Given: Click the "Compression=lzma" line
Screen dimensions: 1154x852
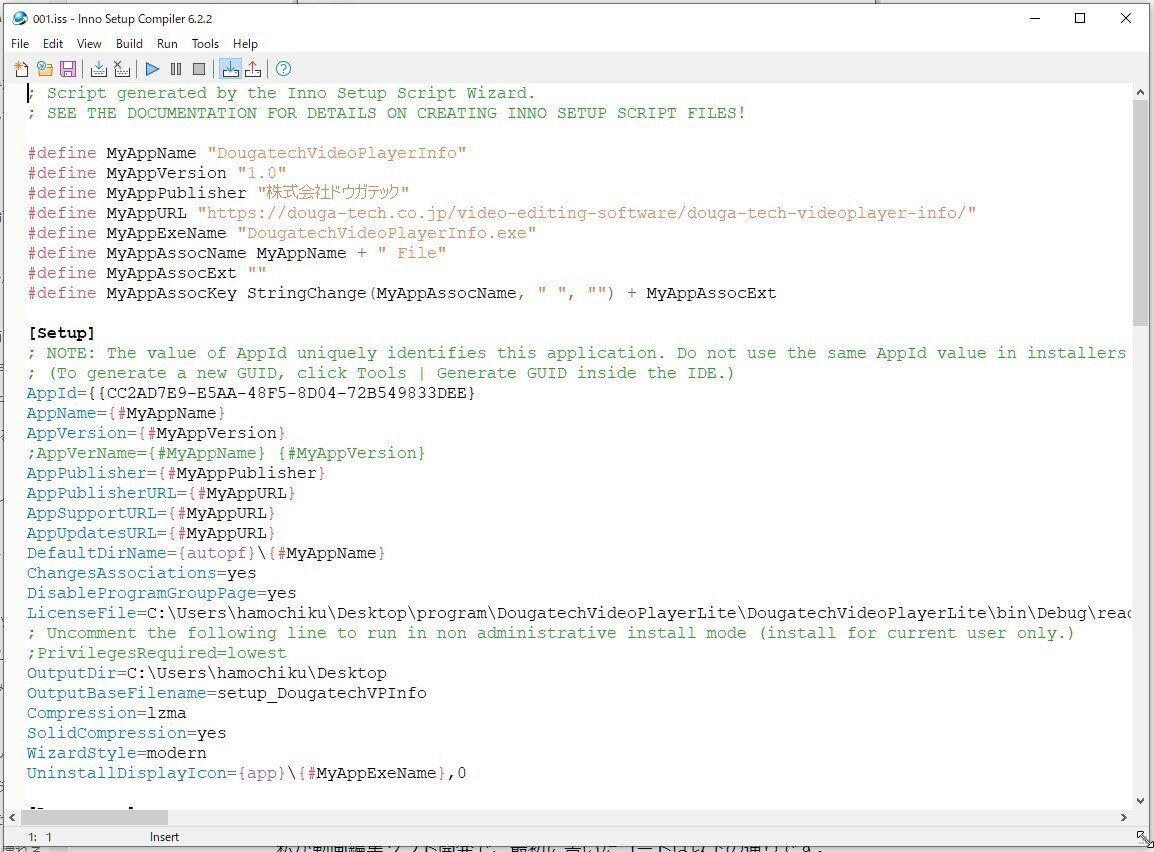Looking at the screenshot, I should pos(107,713).
